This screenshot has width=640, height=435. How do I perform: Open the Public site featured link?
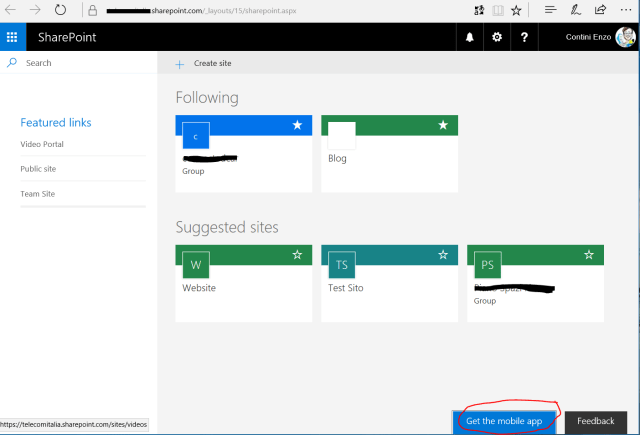coord(38,169)
